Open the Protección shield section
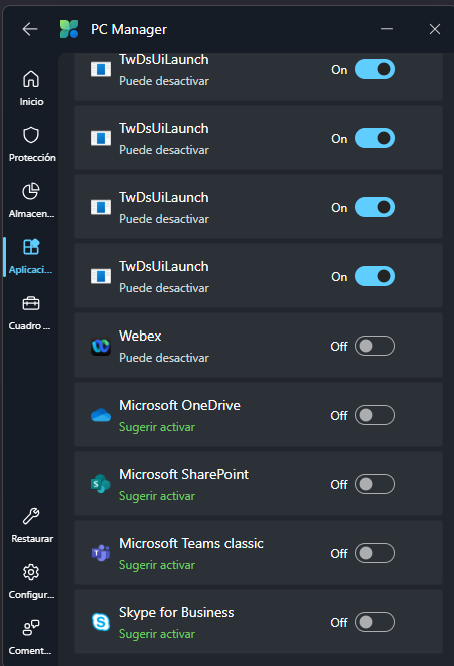The width and height of the screenshot is (454, 666). click(x=31, y=144)
